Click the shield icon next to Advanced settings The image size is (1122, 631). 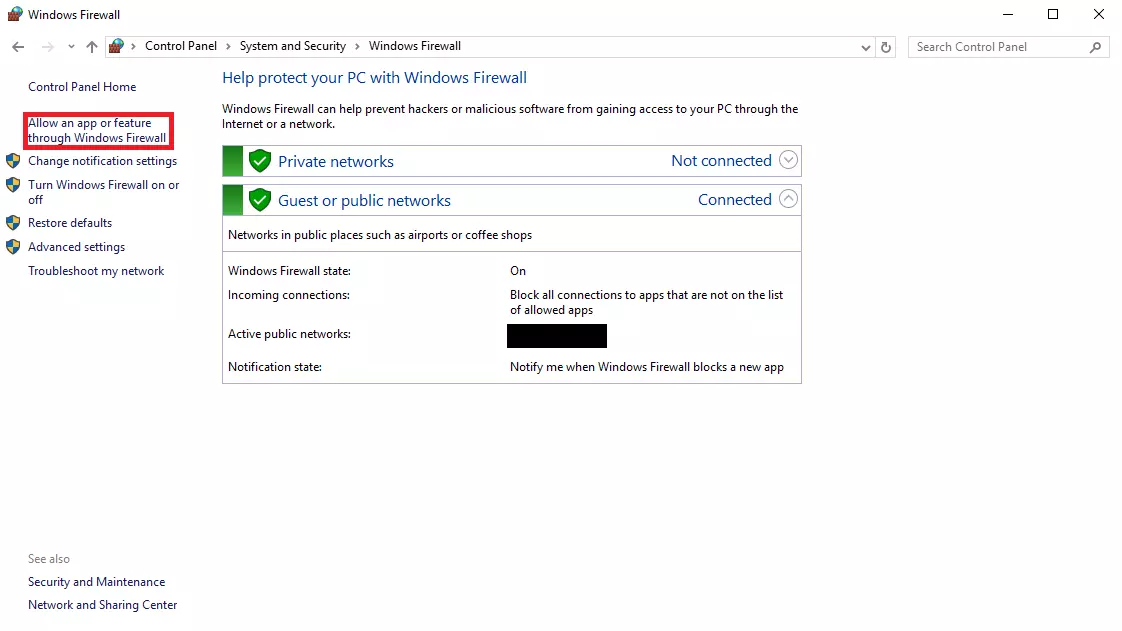13,247
